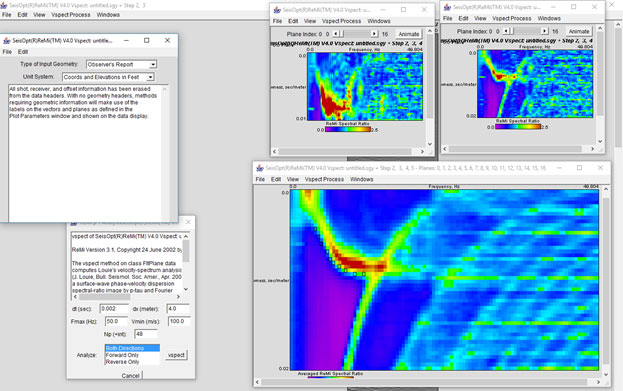This screenshot has width=623, height=391.
Task: Click left arrow of right Plane Index slider
Action: click(x=506, y=31)
